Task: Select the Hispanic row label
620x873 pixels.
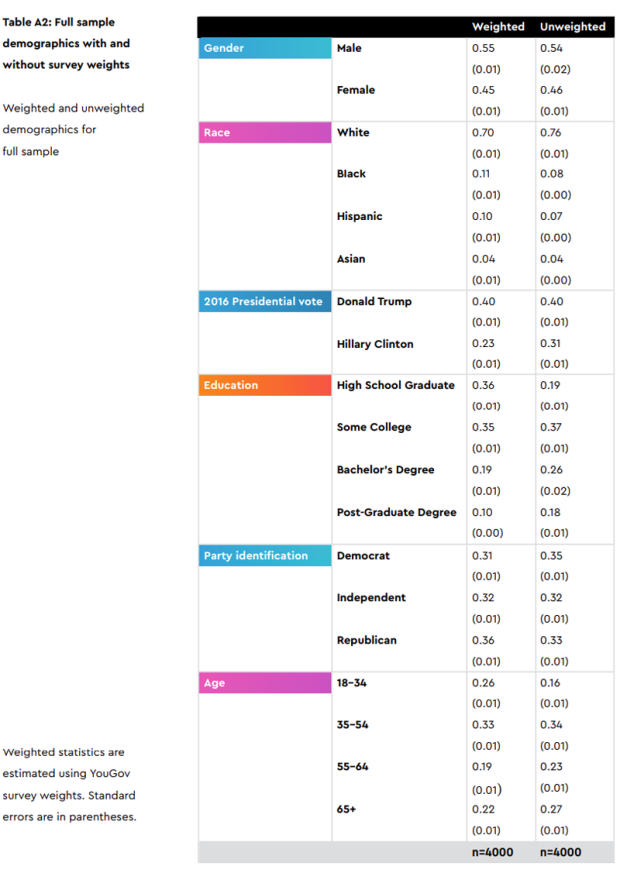Action: (x=359, y=217)
